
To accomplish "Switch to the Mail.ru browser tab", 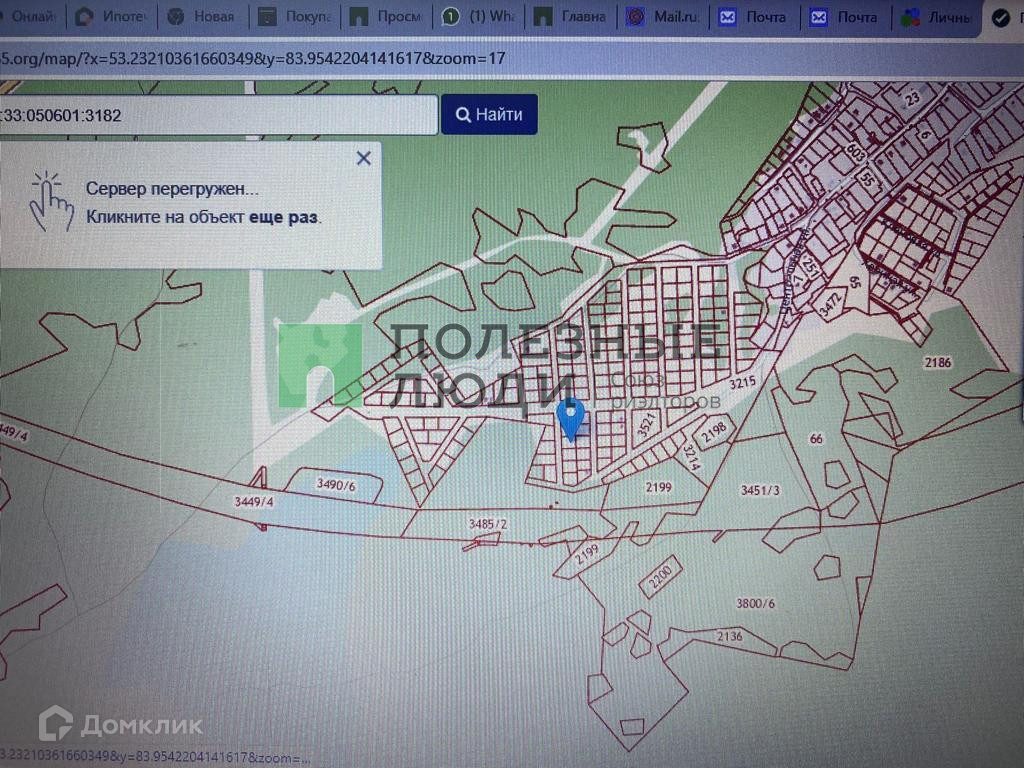I will pyautogui.click(x=662, y=16).
